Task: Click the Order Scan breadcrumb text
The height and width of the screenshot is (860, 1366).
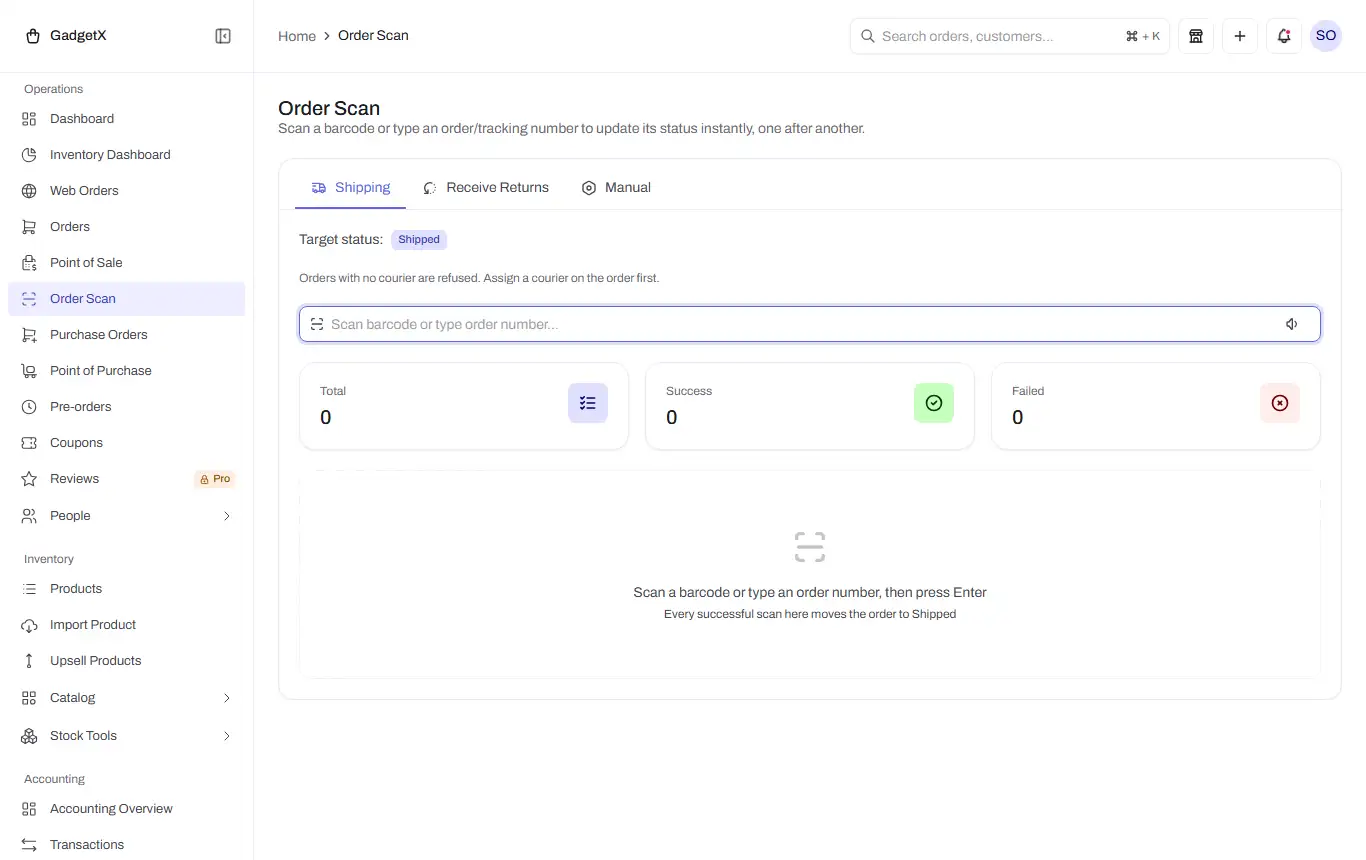Action: click(x=373, y=36)
